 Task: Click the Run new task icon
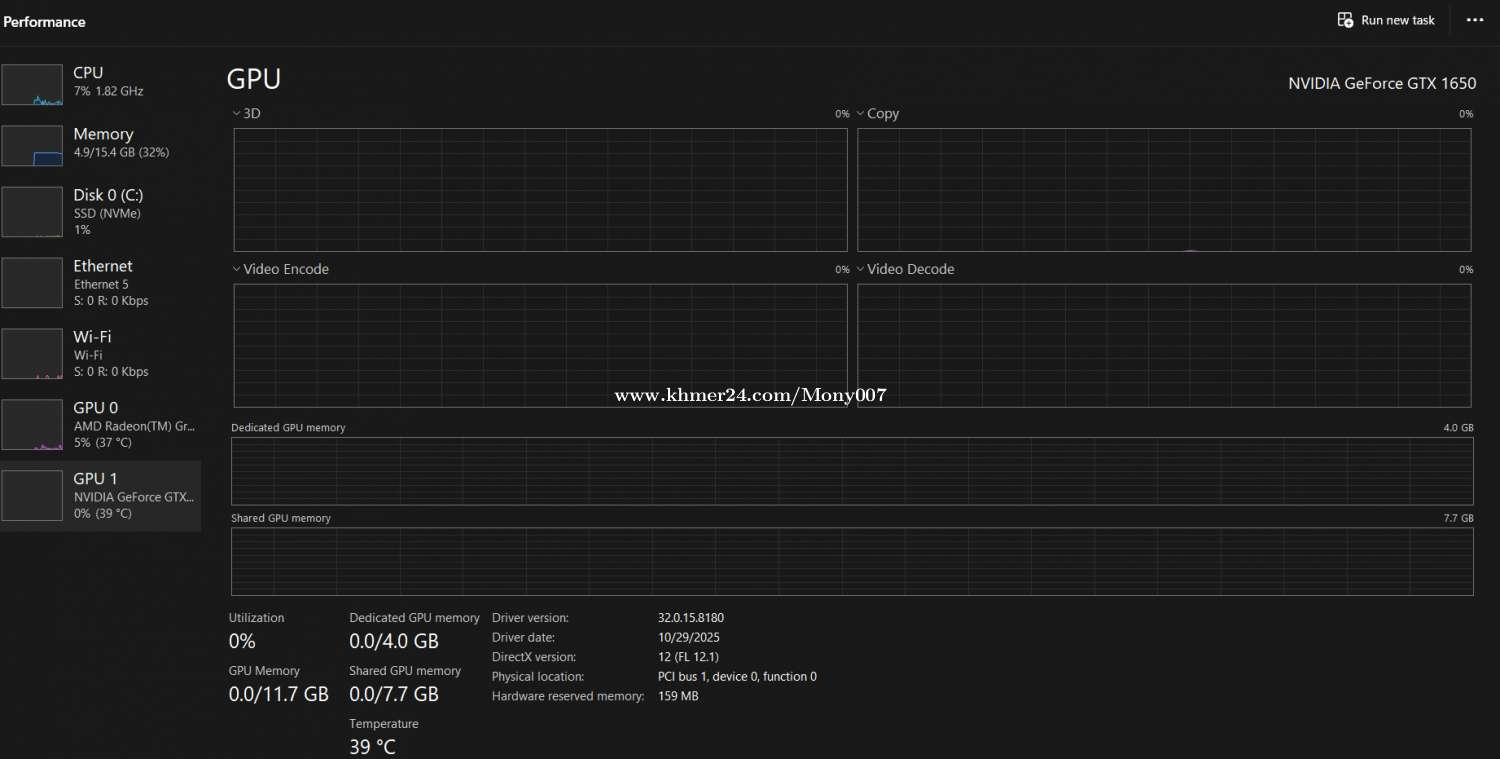point(1346,20)
